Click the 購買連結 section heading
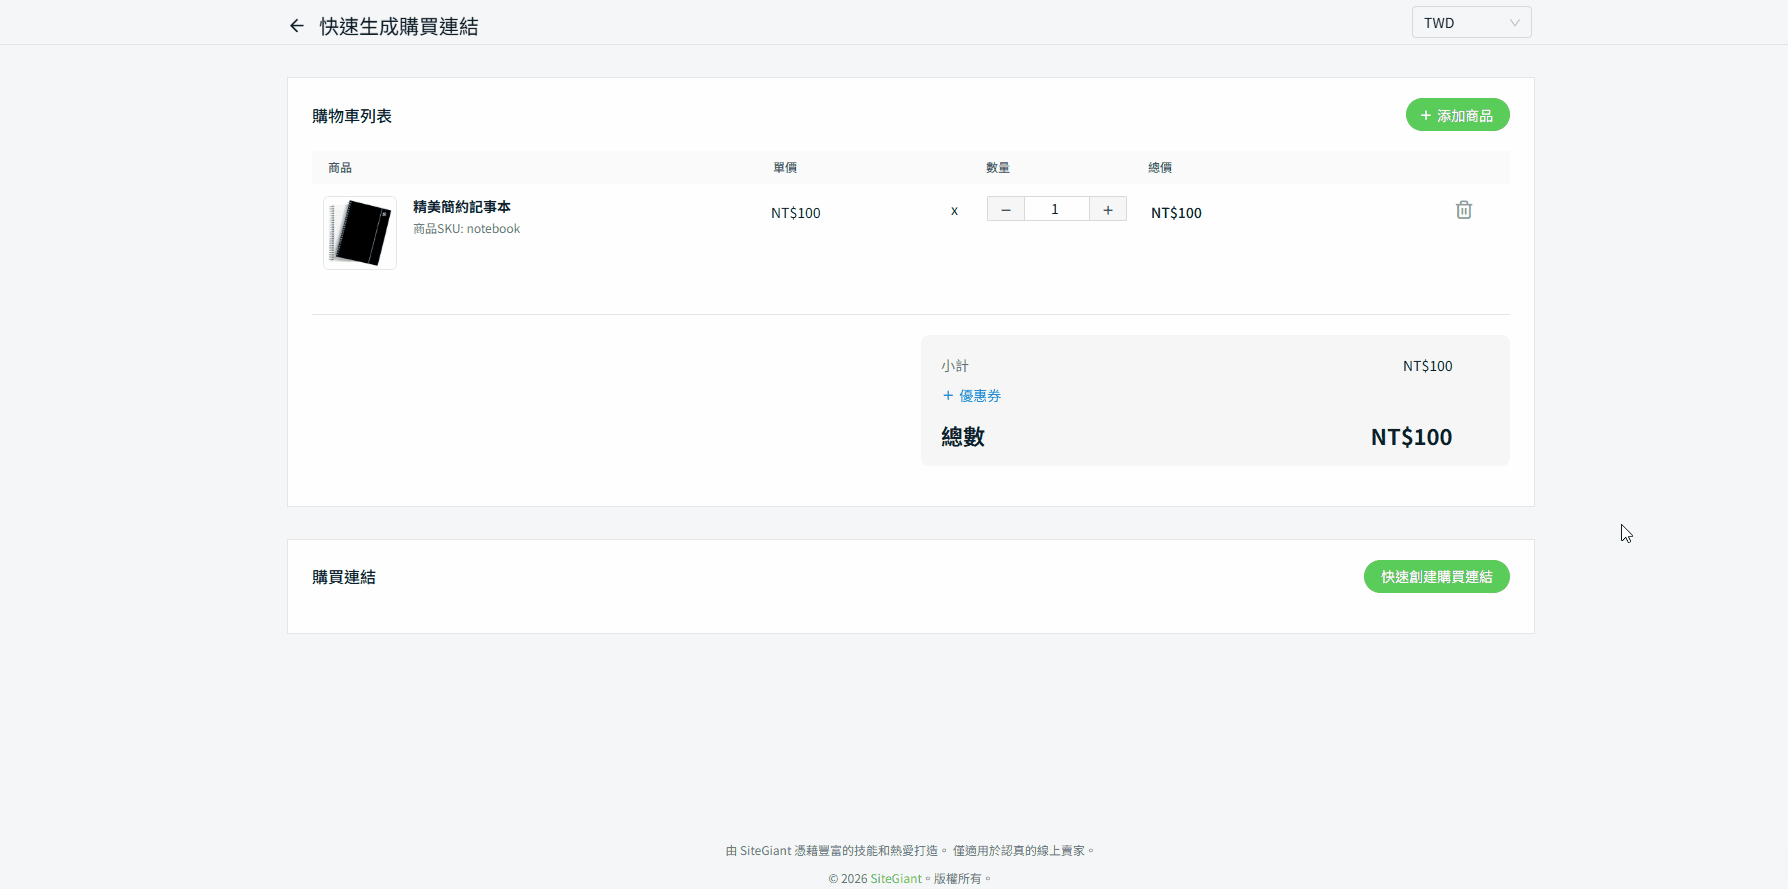This screenshot has height=889, width=1788. click(344, 577)
